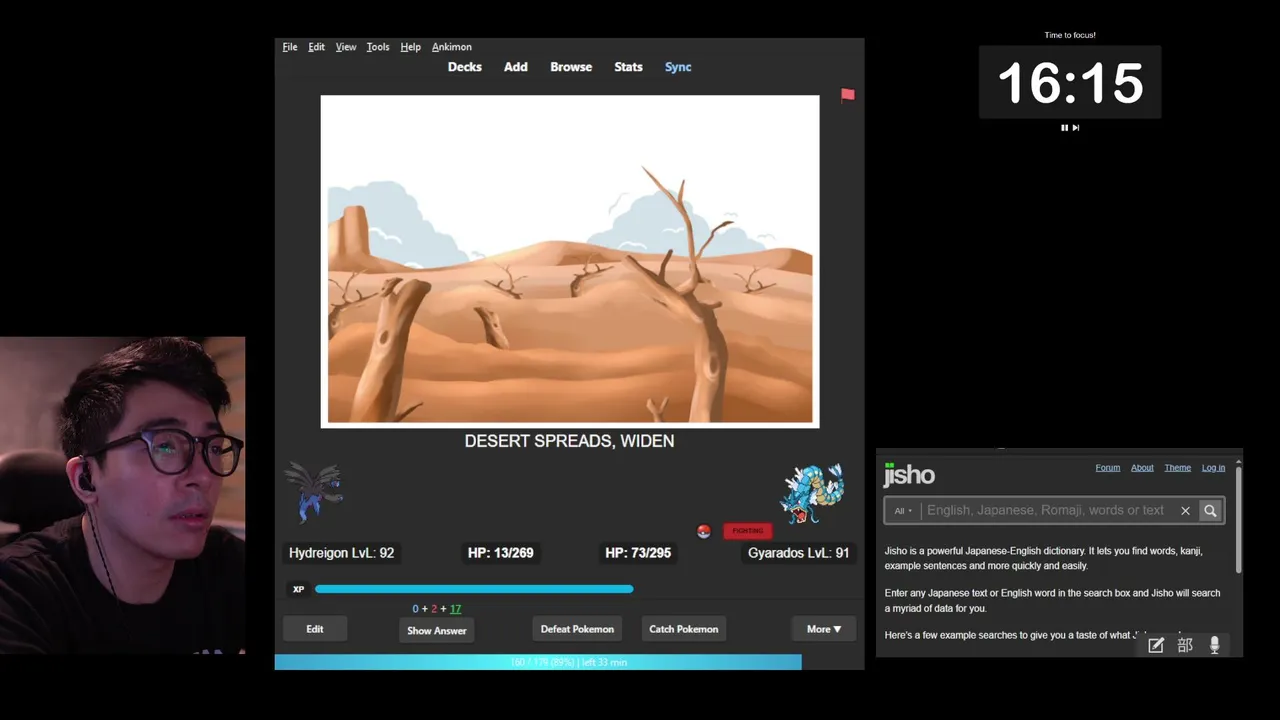Screen dimensions: 1280x720
Task: Click the webcam video overlay
Action: click(122, 496)
